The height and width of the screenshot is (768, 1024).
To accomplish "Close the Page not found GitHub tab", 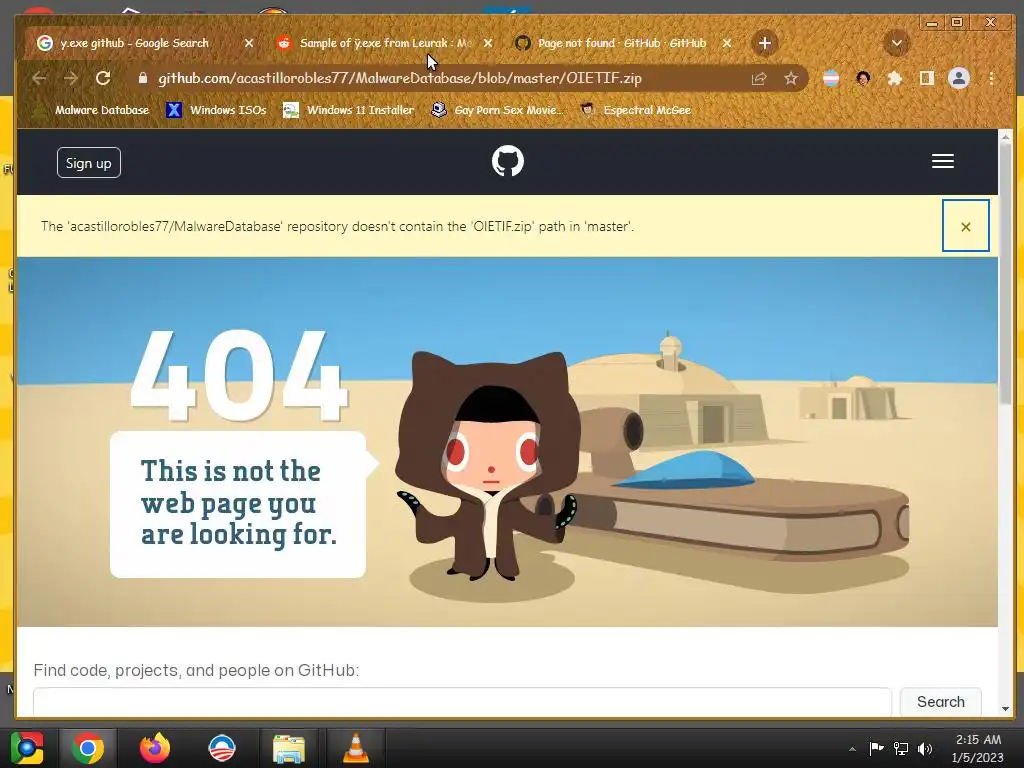I will [727, 43].
